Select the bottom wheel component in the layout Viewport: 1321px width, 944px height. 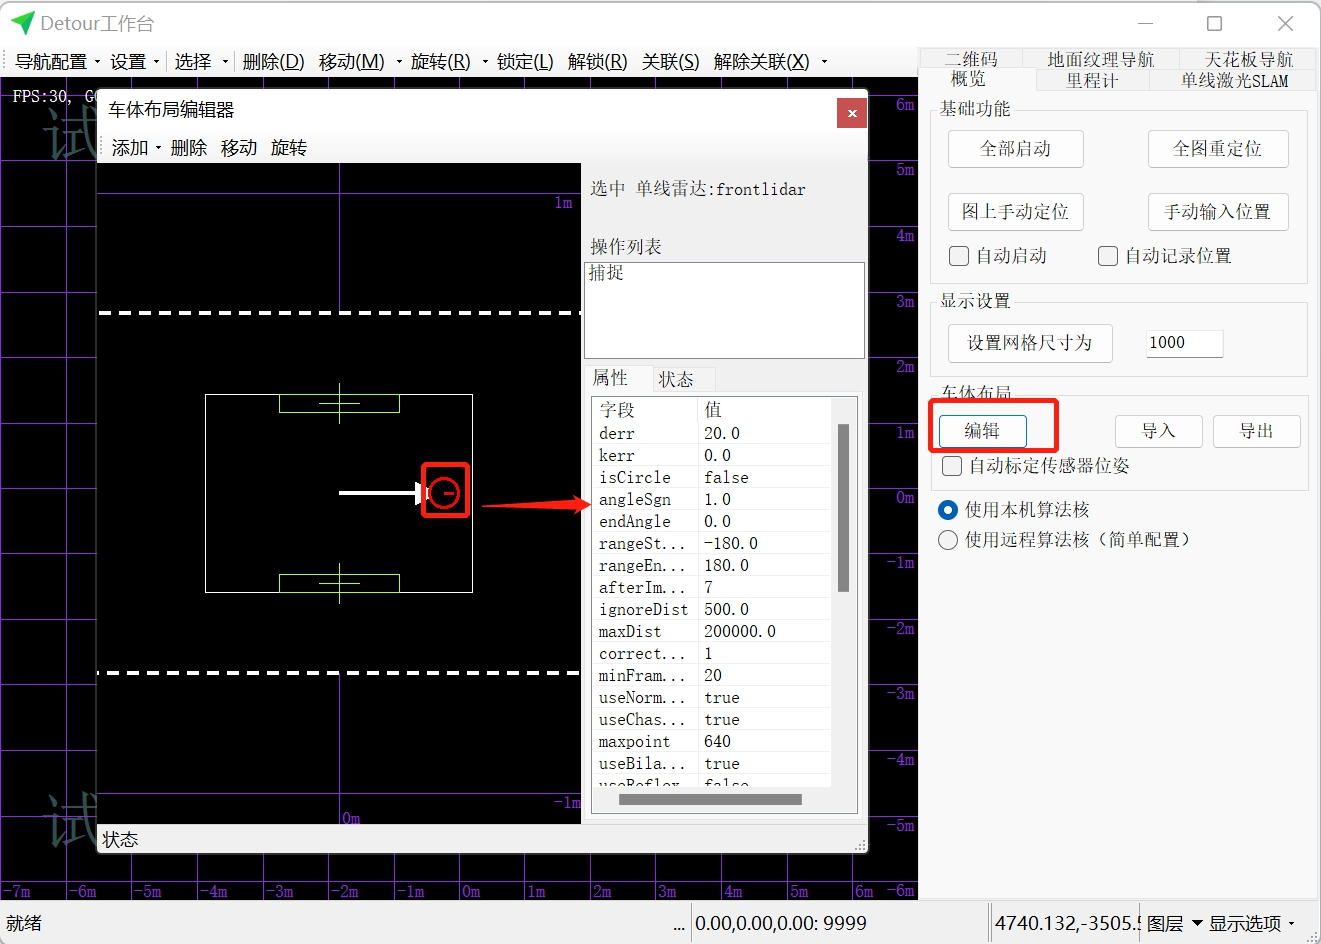click(x=339, y=582)
